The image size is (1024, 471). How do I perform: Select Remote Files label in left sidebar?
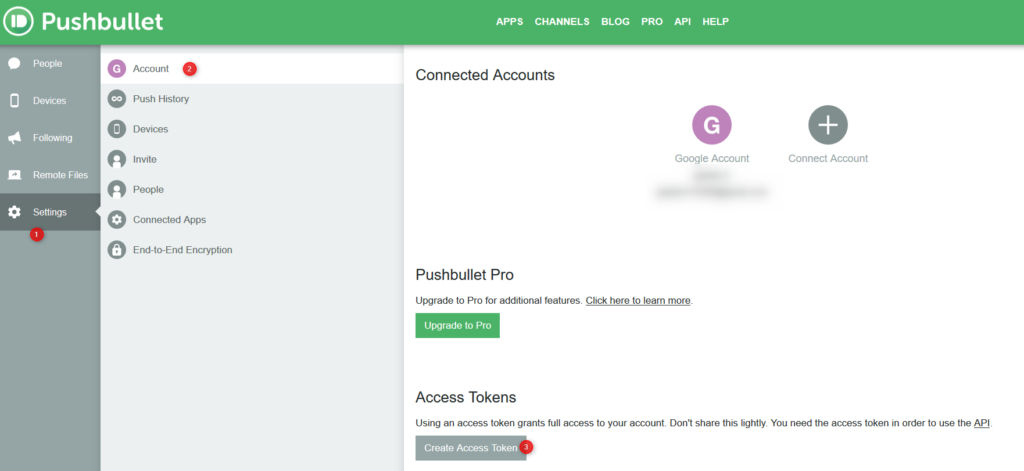pos(61,175)
